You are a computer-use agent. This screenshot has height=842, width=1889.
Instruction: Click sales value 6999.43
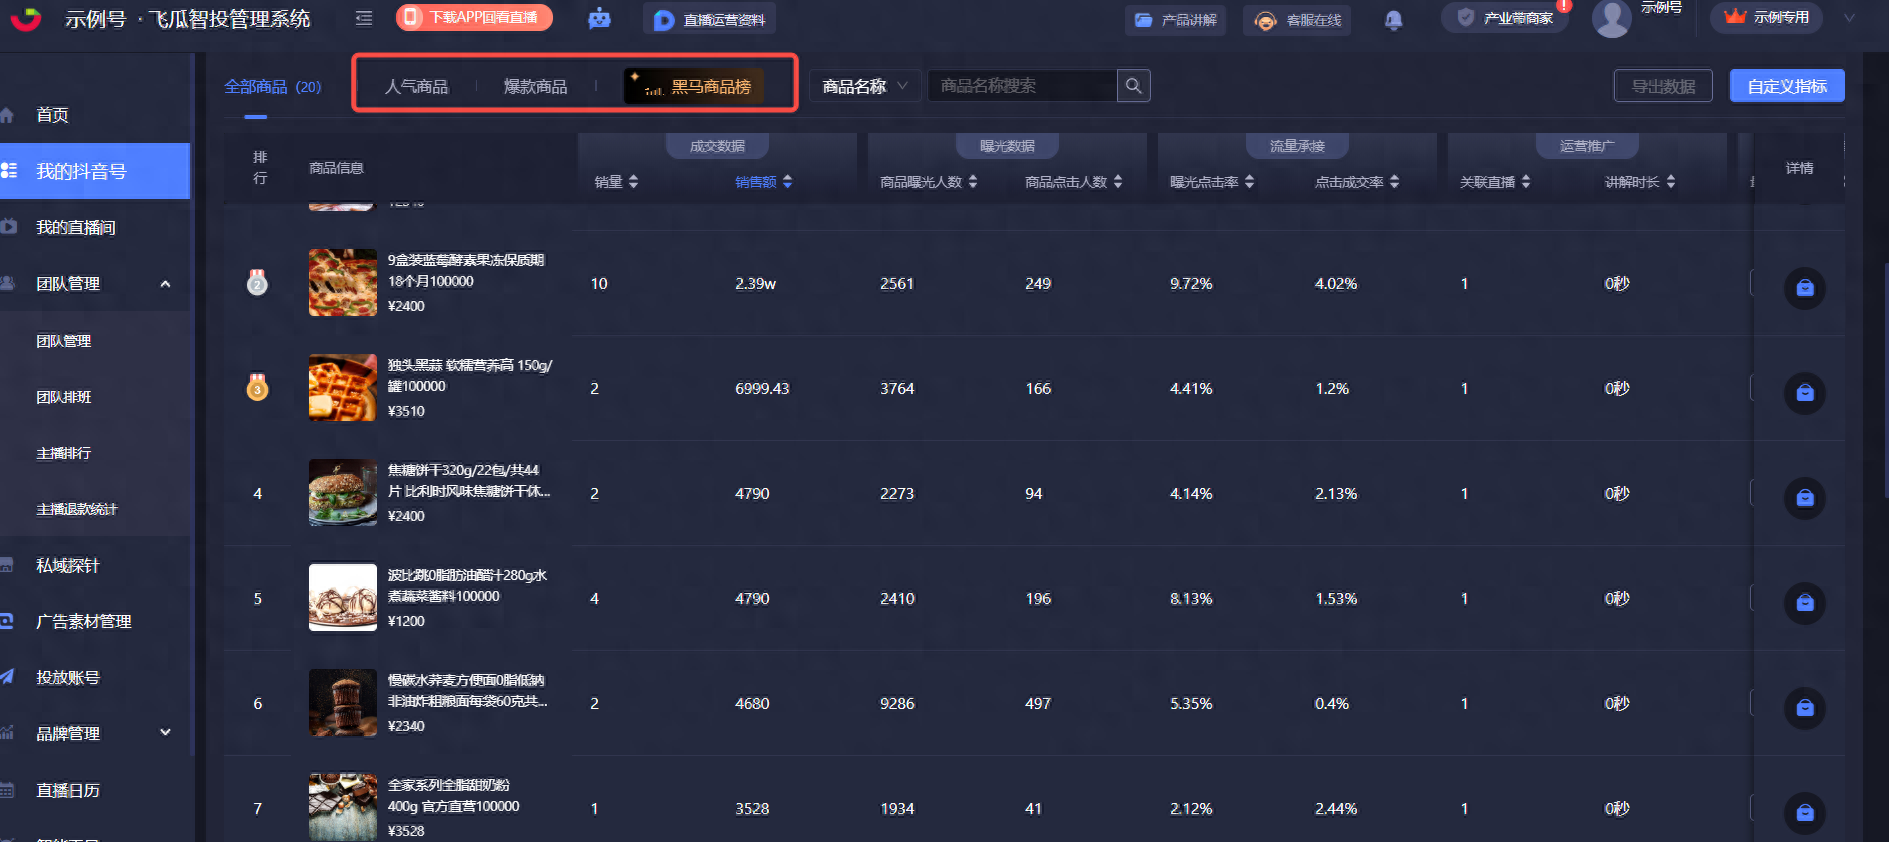click(762, 389)
